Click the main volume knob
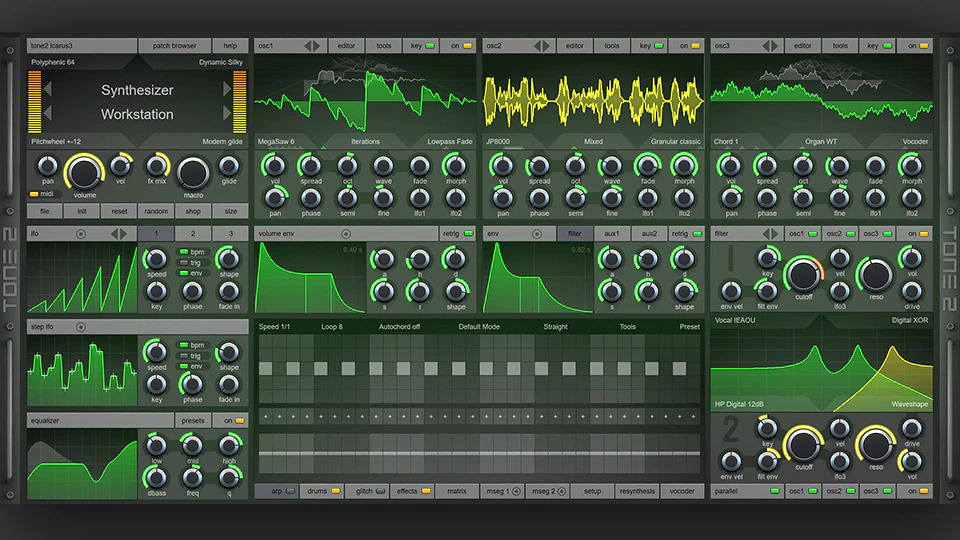This screenshot has width=960, height=540. coord(84,172)
